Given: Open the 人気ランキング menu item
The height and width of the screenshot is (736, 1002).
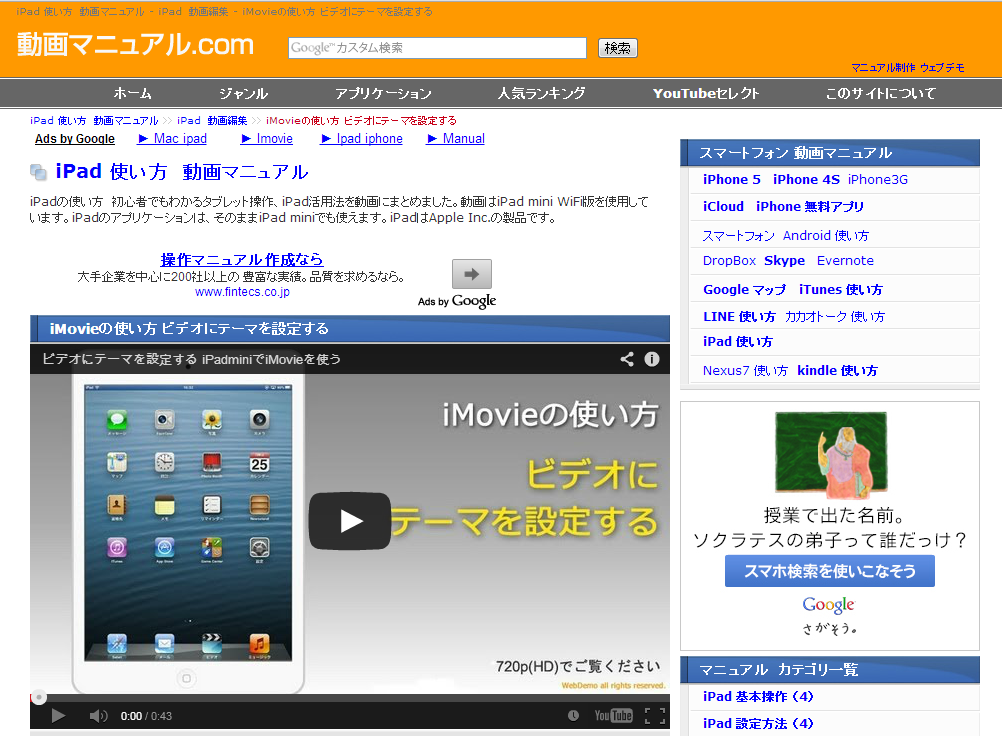Looking at the screenshot, I should pos(541,93).
